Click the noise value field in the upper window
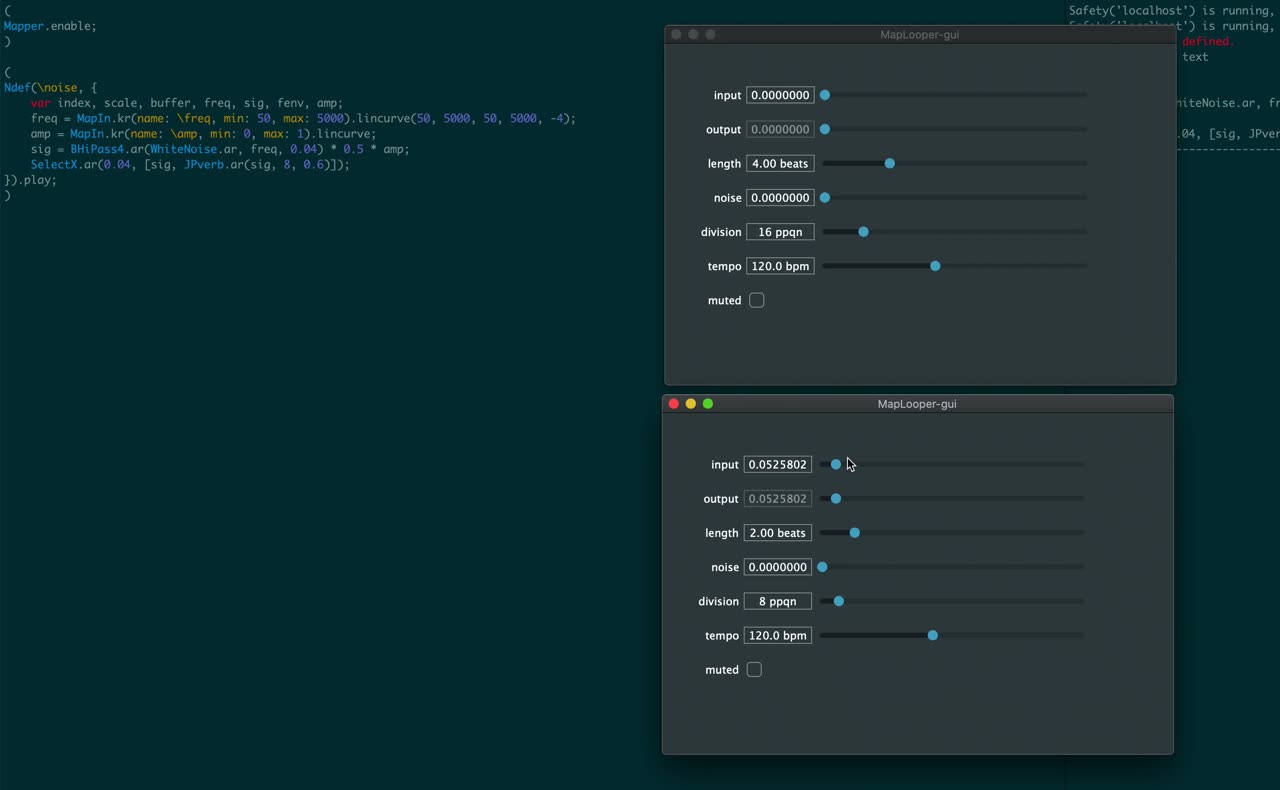1280x790 pixels. [x=780, y=198]
